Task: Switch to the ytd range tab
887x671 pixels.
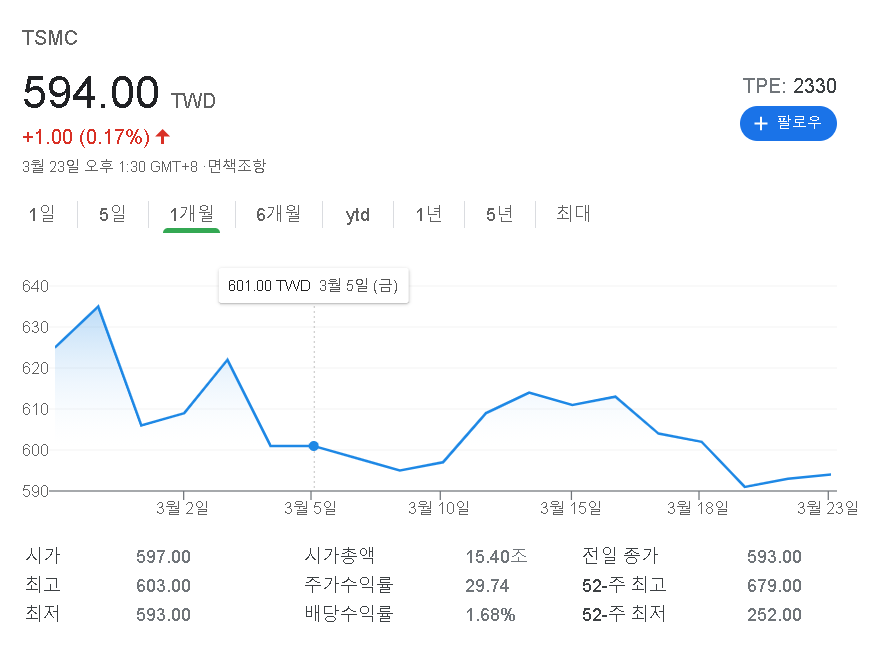Action: tap(358, 214)
